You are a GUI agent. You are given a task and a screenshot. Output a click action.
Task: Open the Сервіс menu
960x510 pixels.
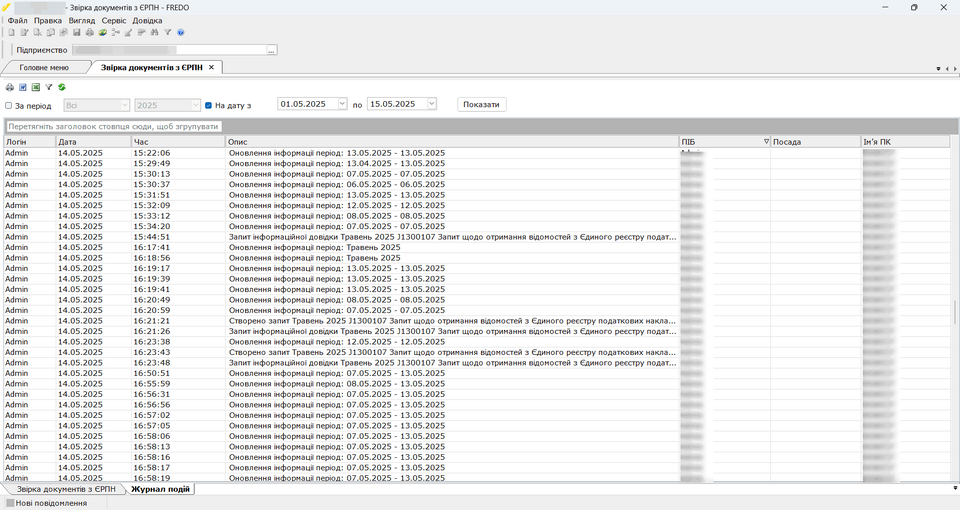click(114, 20)
